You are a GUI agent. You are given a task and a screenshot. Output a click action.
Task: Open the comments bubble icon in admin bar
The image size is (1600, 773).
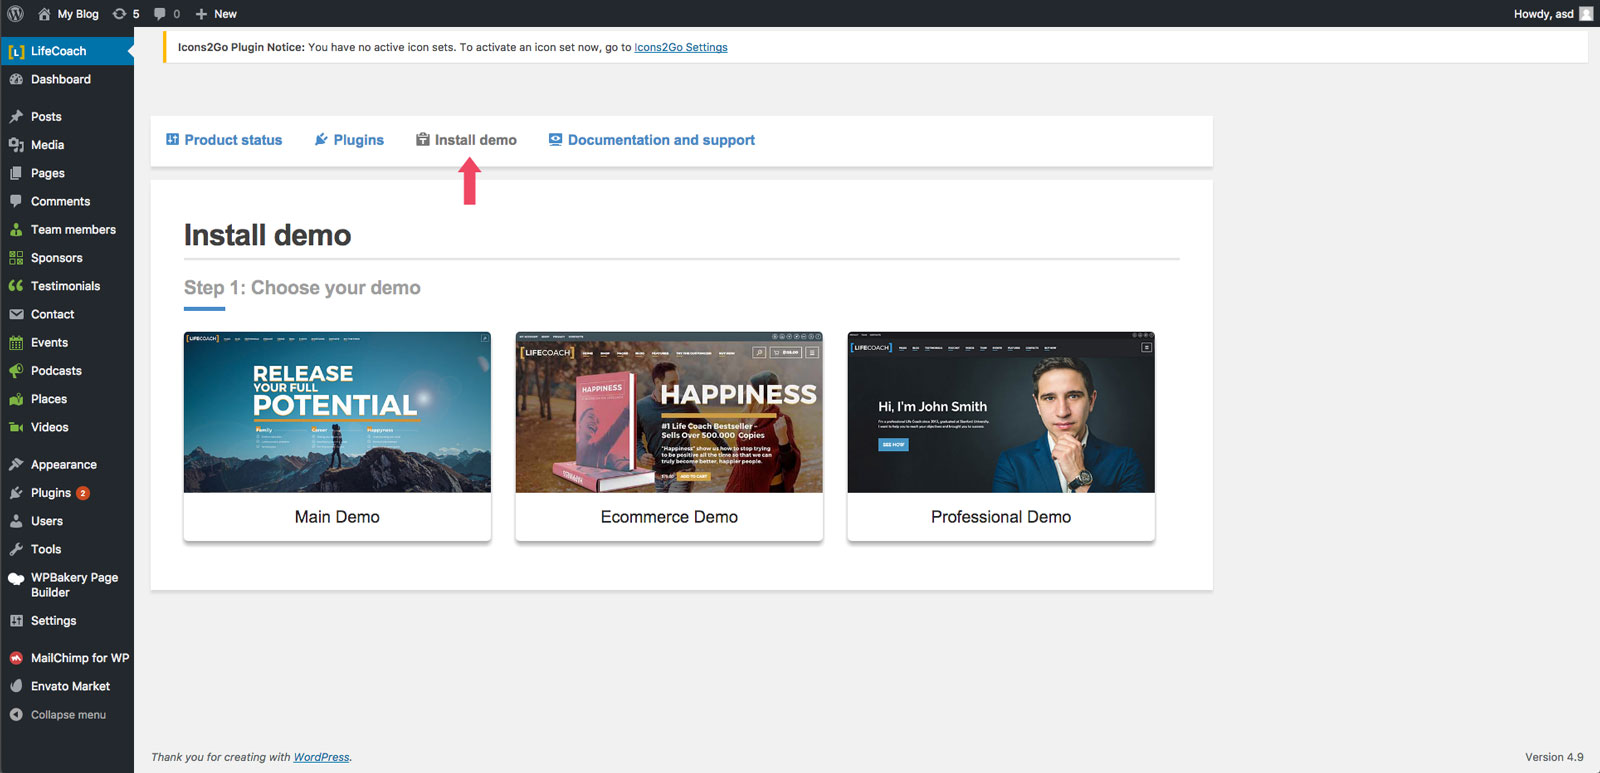pyautogui.click(x=160, y=14)
